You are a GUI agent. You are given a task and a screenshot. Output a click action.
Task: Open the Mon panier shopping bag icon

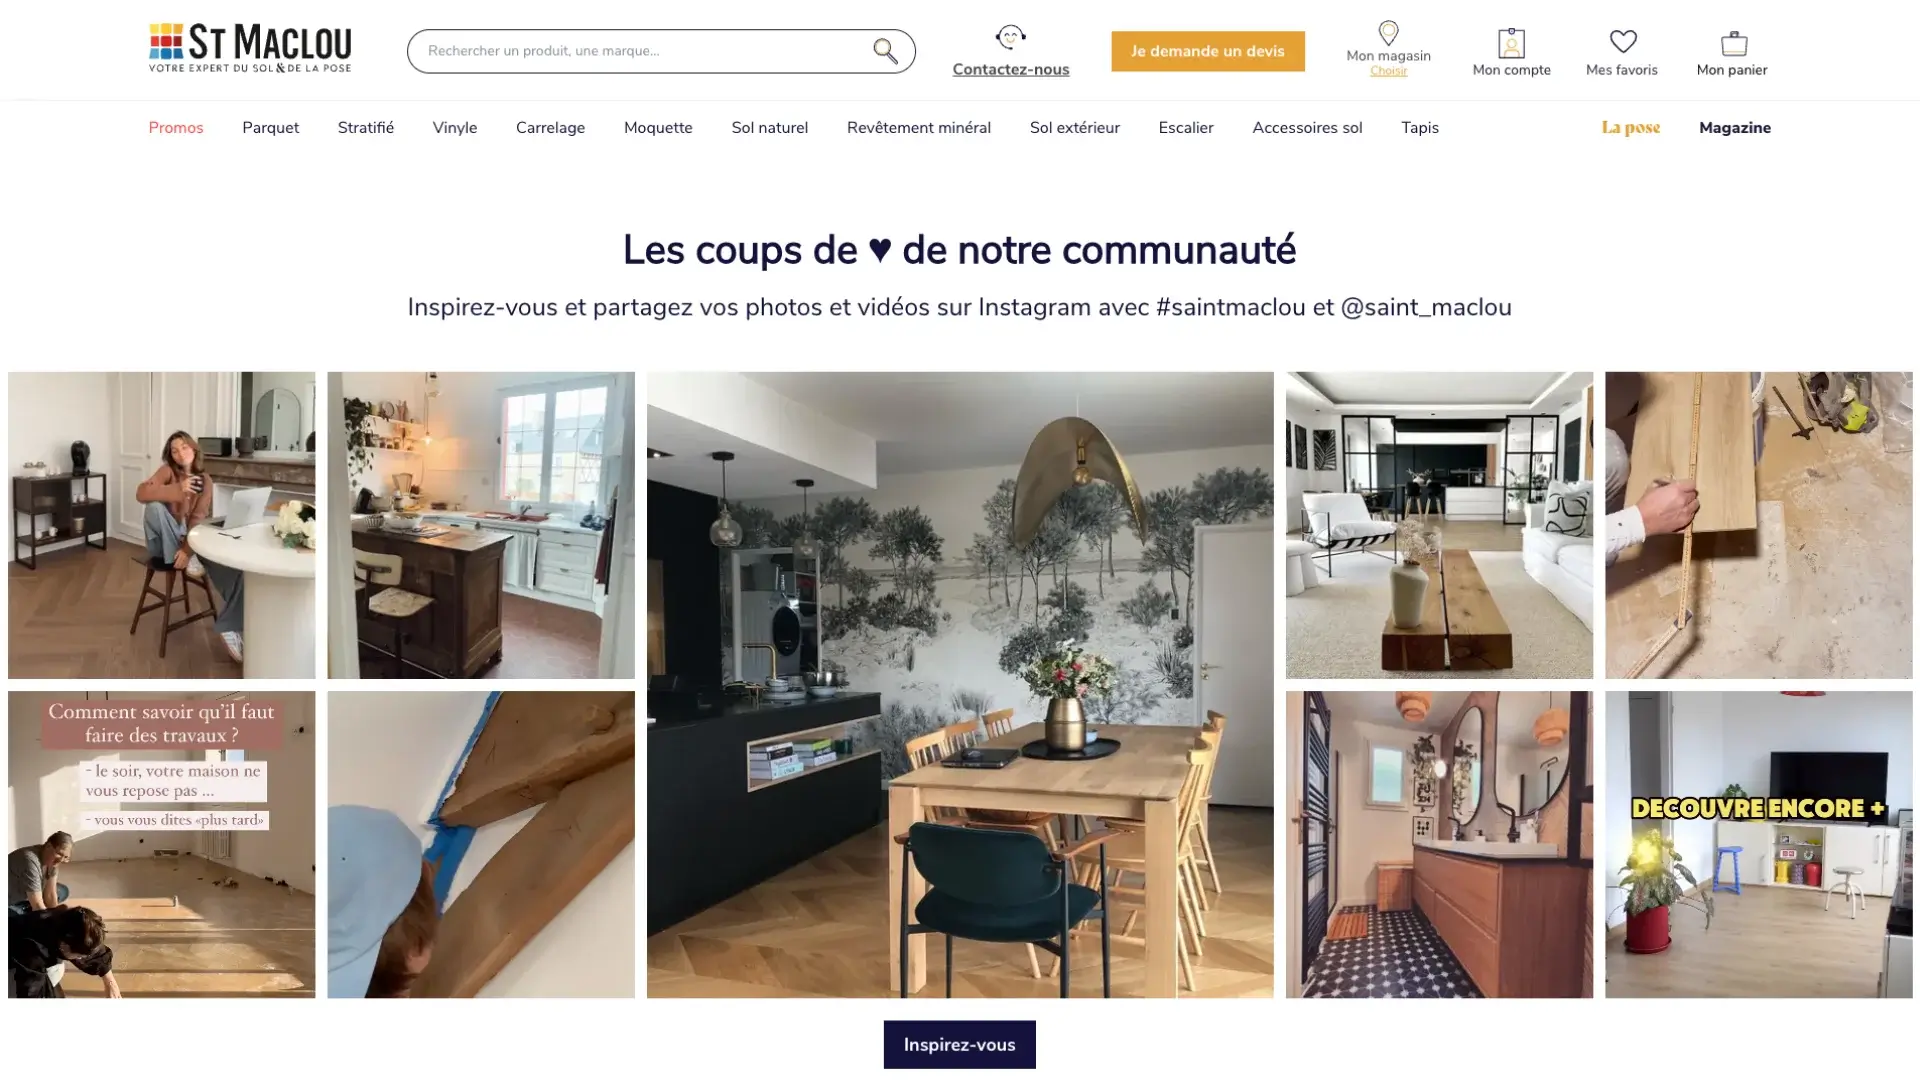1733,43
